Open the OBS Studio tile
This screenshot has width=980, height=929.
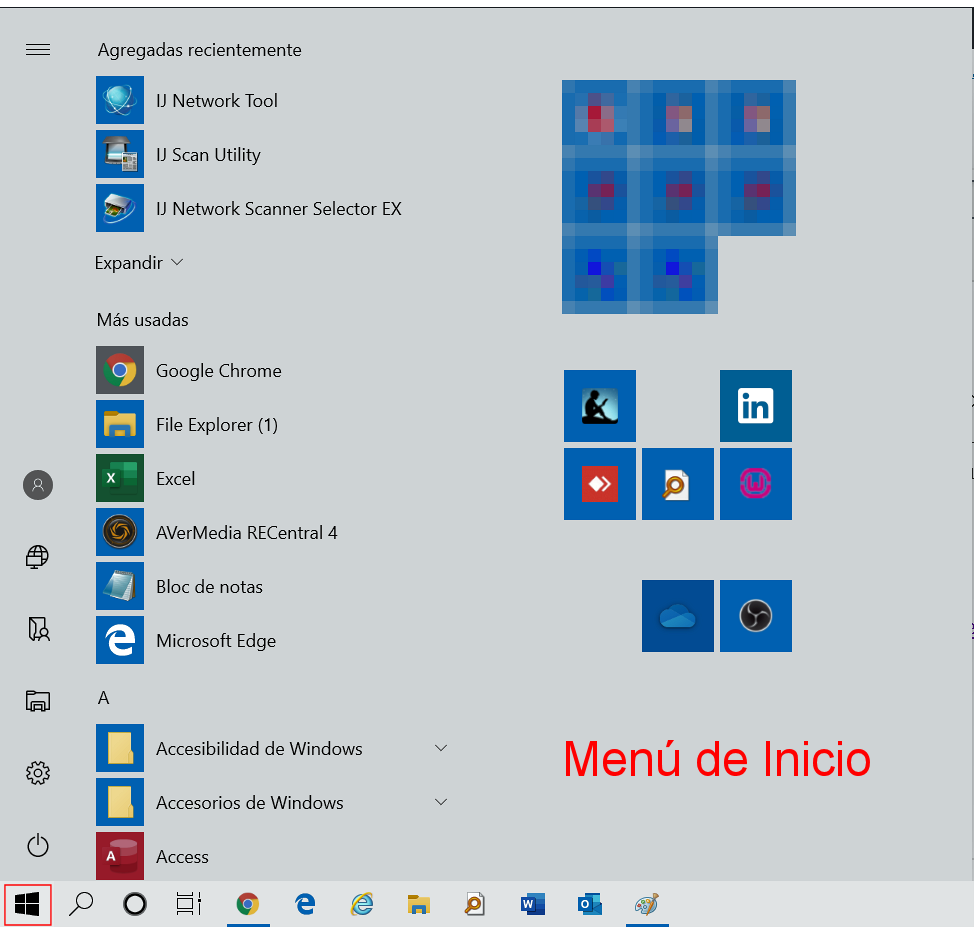pos(756,616)
